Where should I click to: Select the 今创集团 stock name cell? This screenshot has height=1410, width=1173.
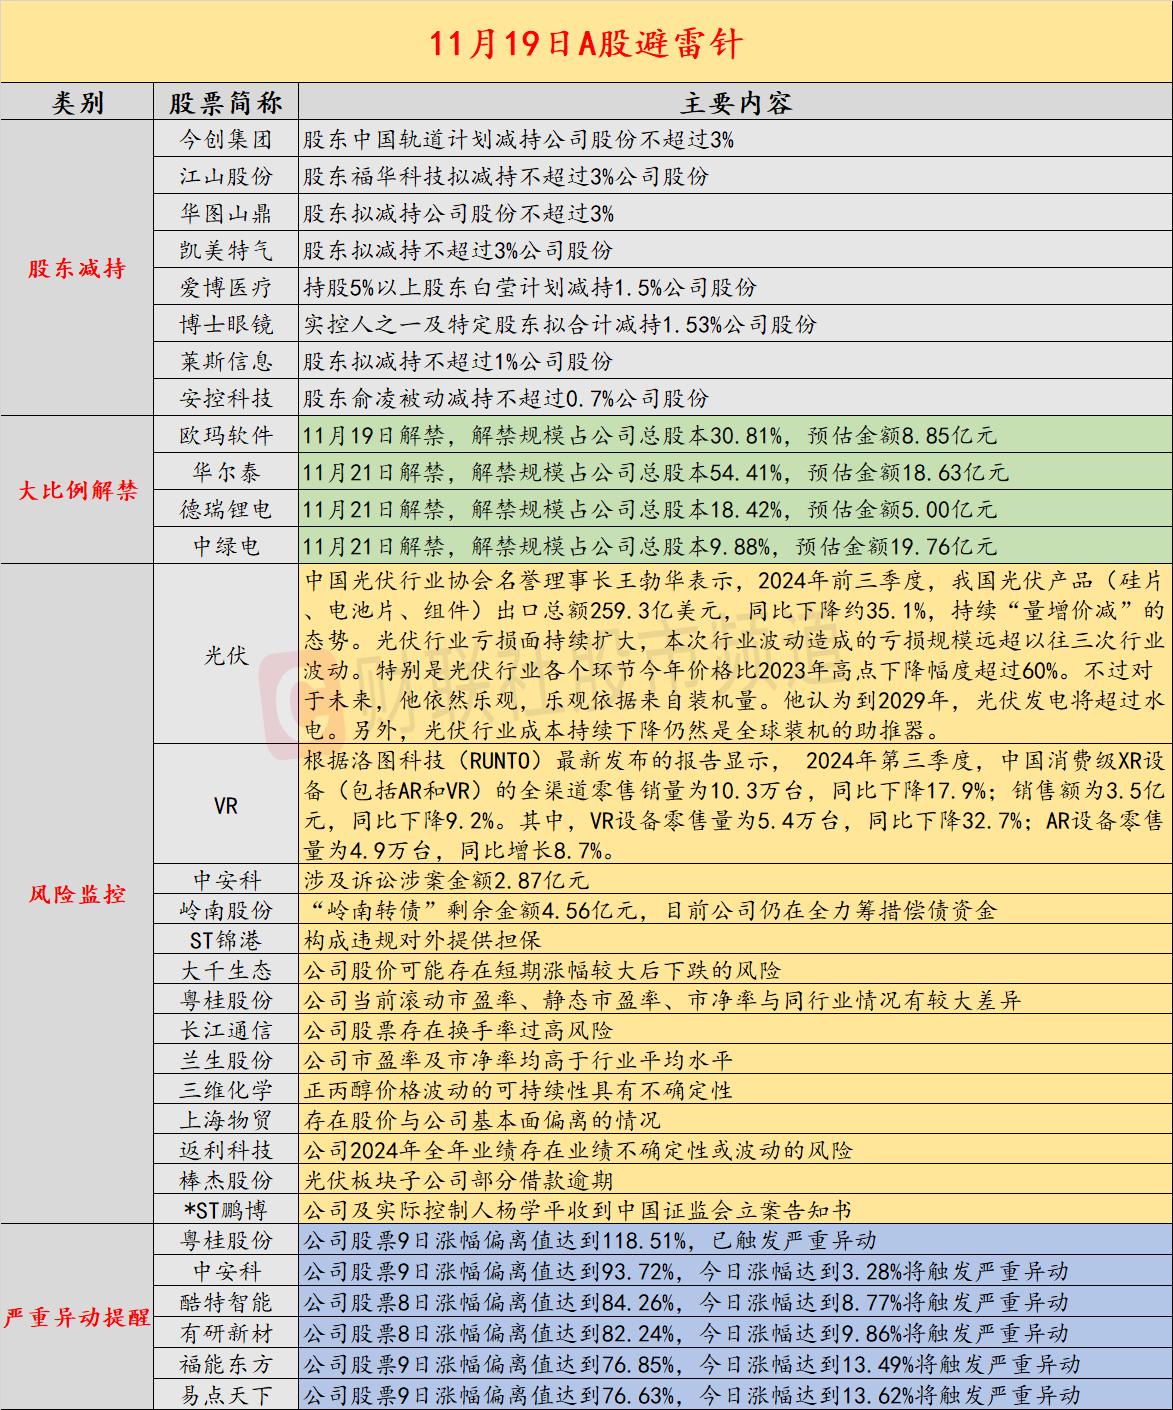click(226, 140)
